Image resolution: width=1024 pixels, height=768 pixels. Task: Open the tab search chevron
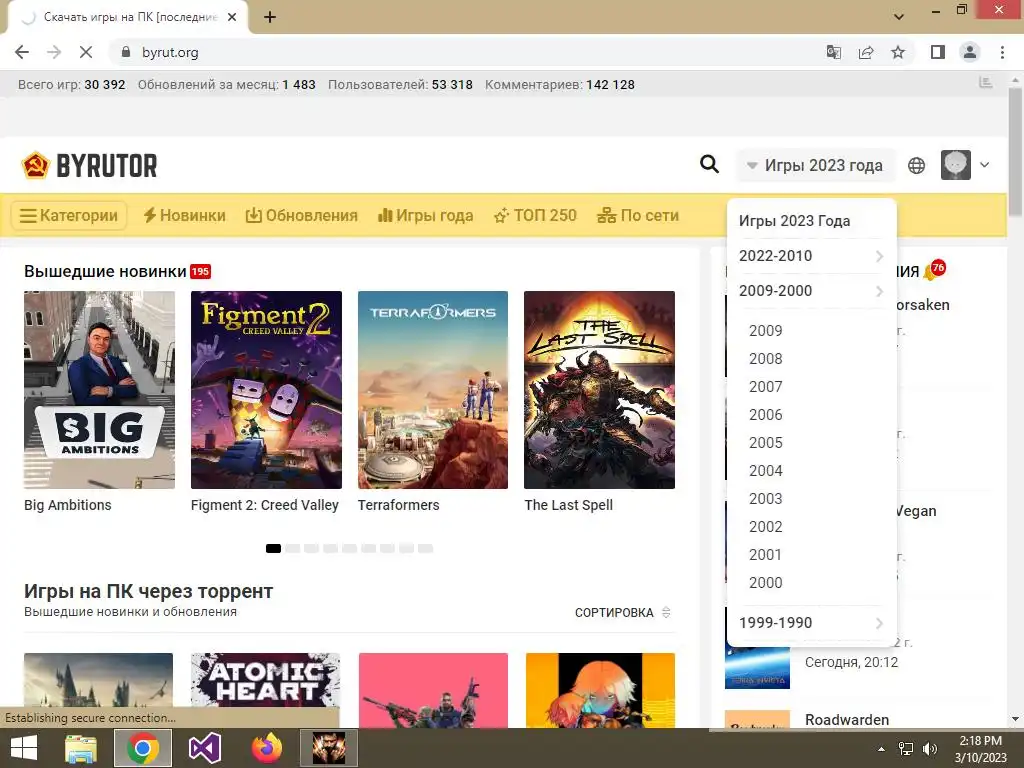pos(899,17)
